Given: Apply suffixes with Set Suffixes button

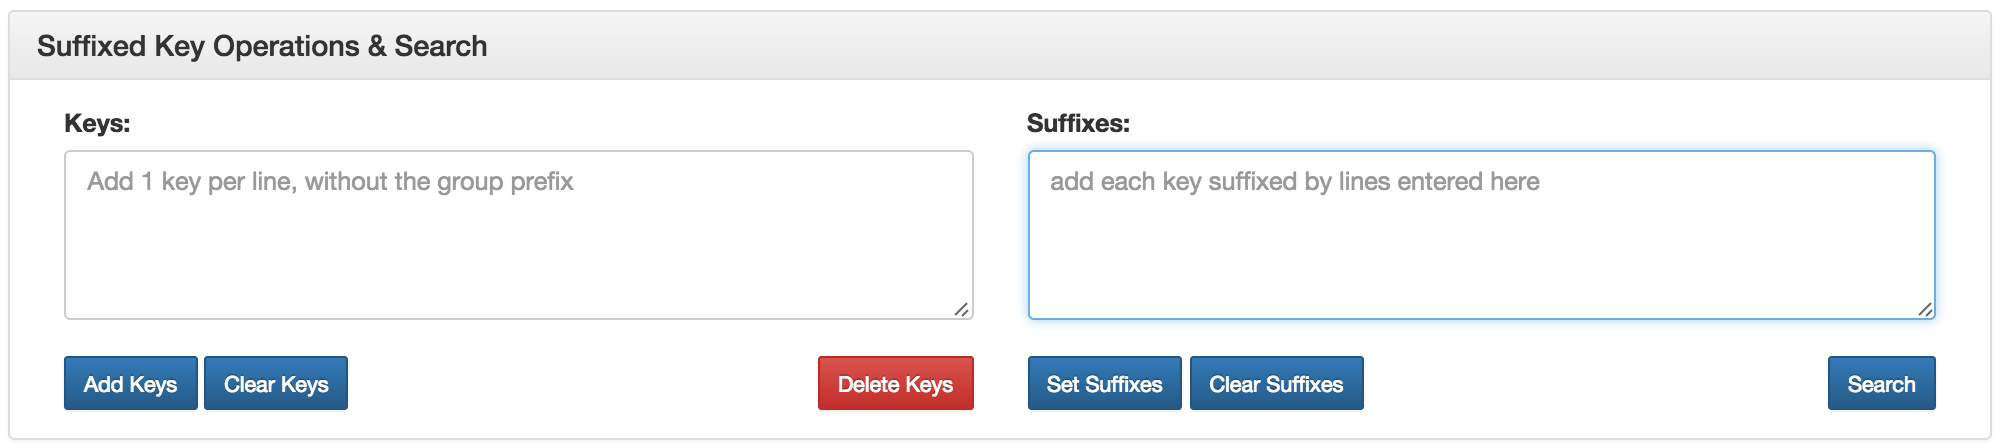Looking at the screenshot, I should coord(1104,384).
